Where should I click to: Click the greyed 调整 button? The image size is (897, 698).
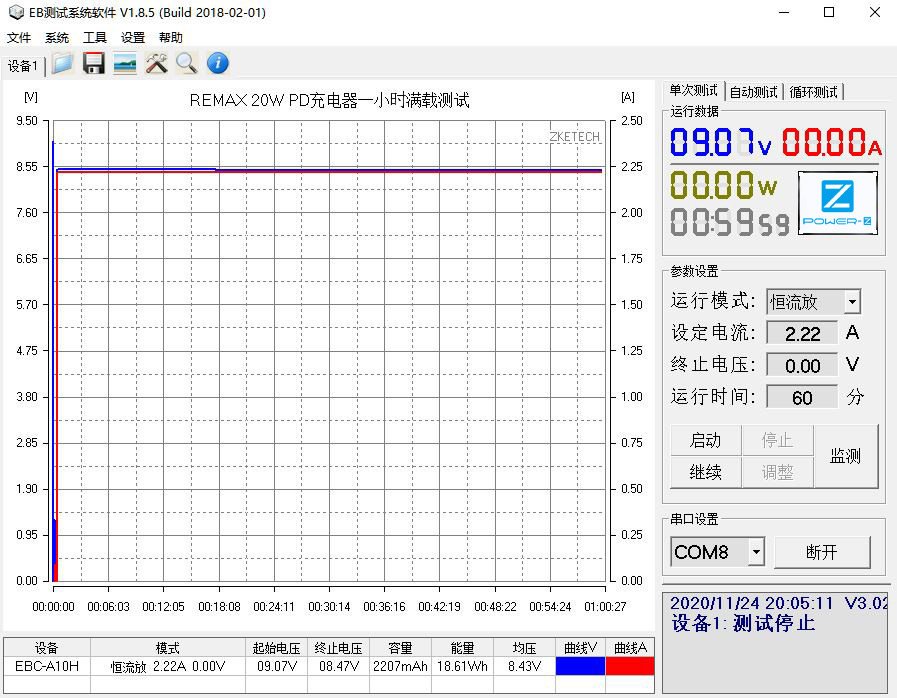click(777, 472)
